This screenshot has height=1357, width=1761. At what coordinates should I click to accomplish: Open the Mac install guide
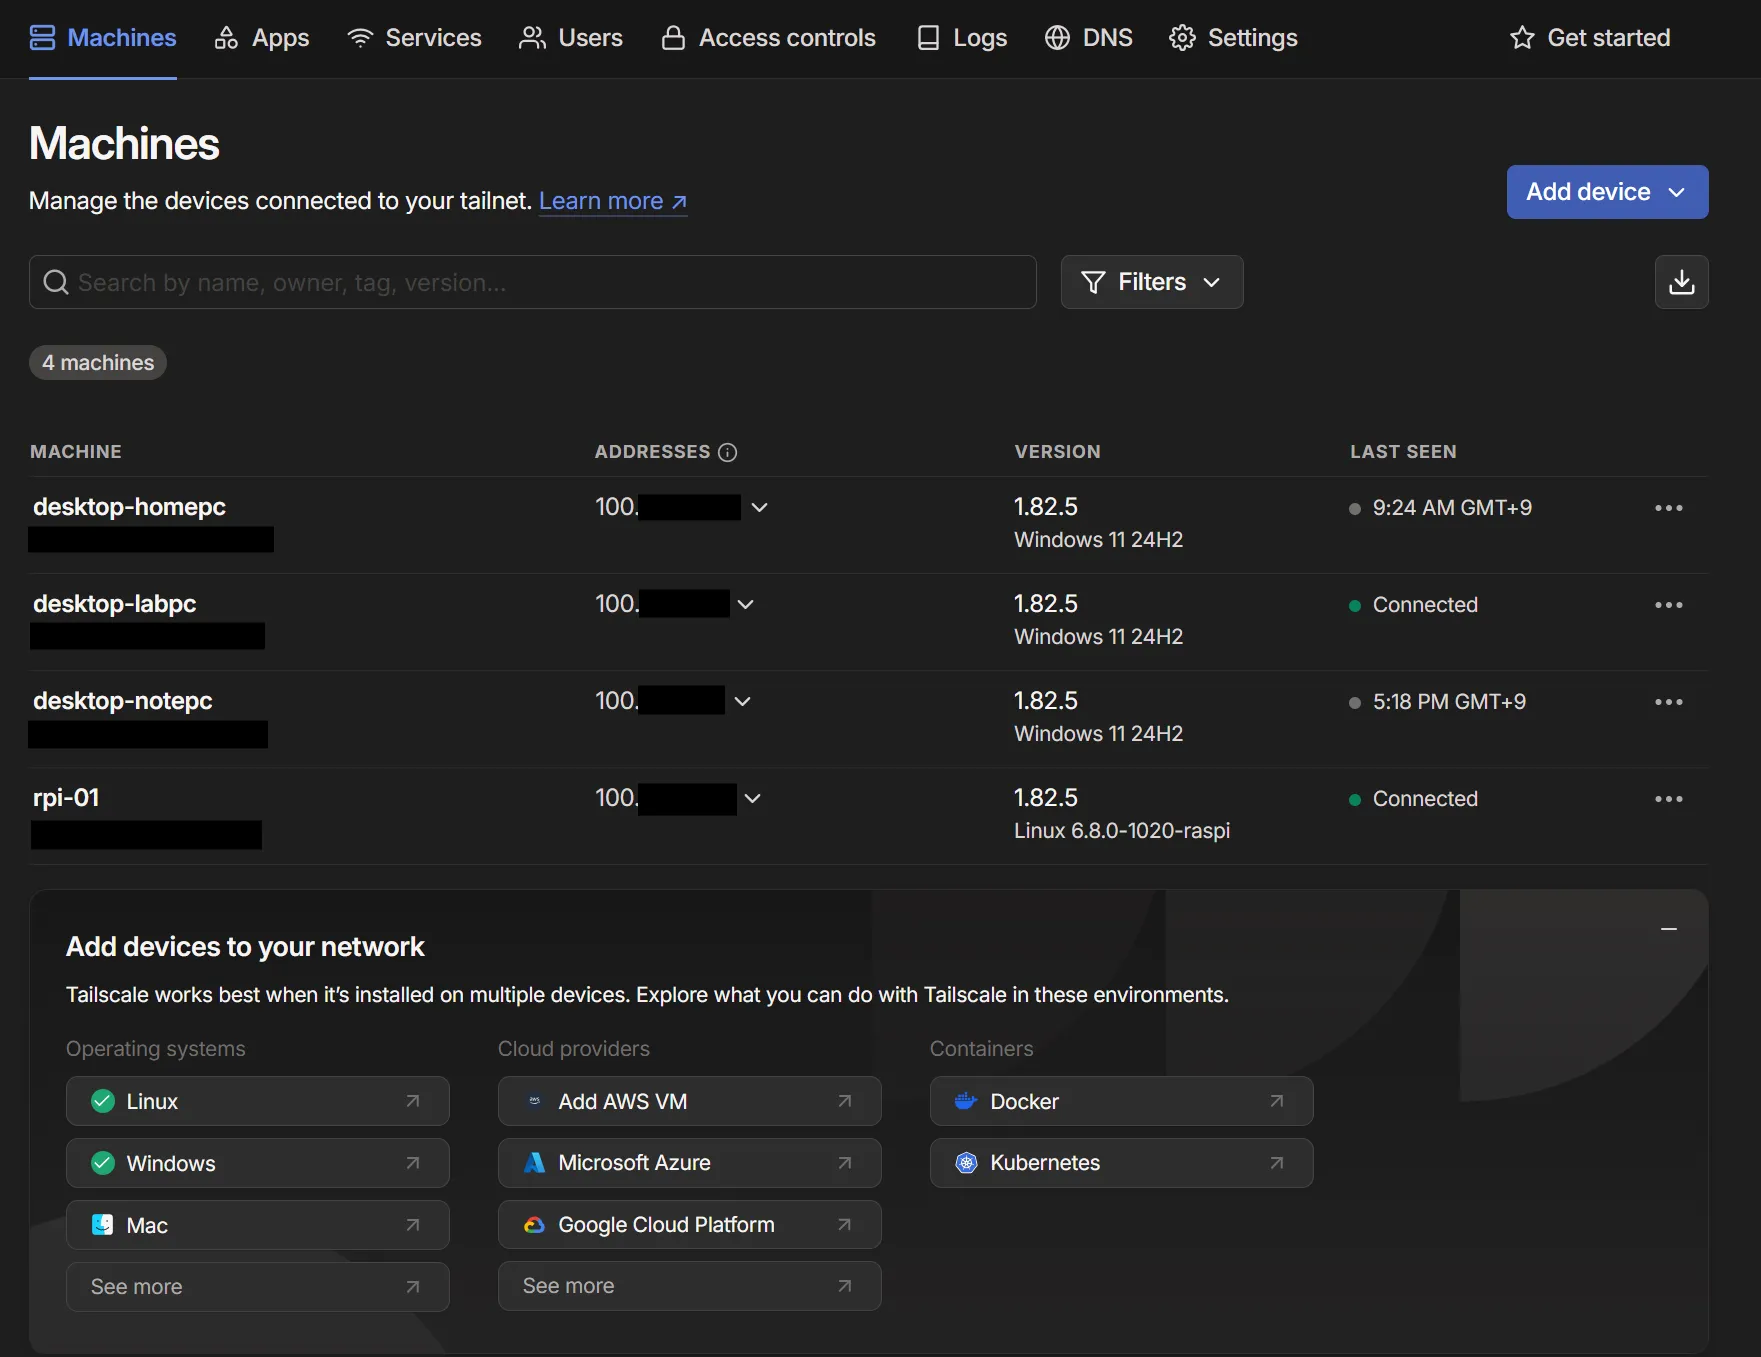point(258,1225)
